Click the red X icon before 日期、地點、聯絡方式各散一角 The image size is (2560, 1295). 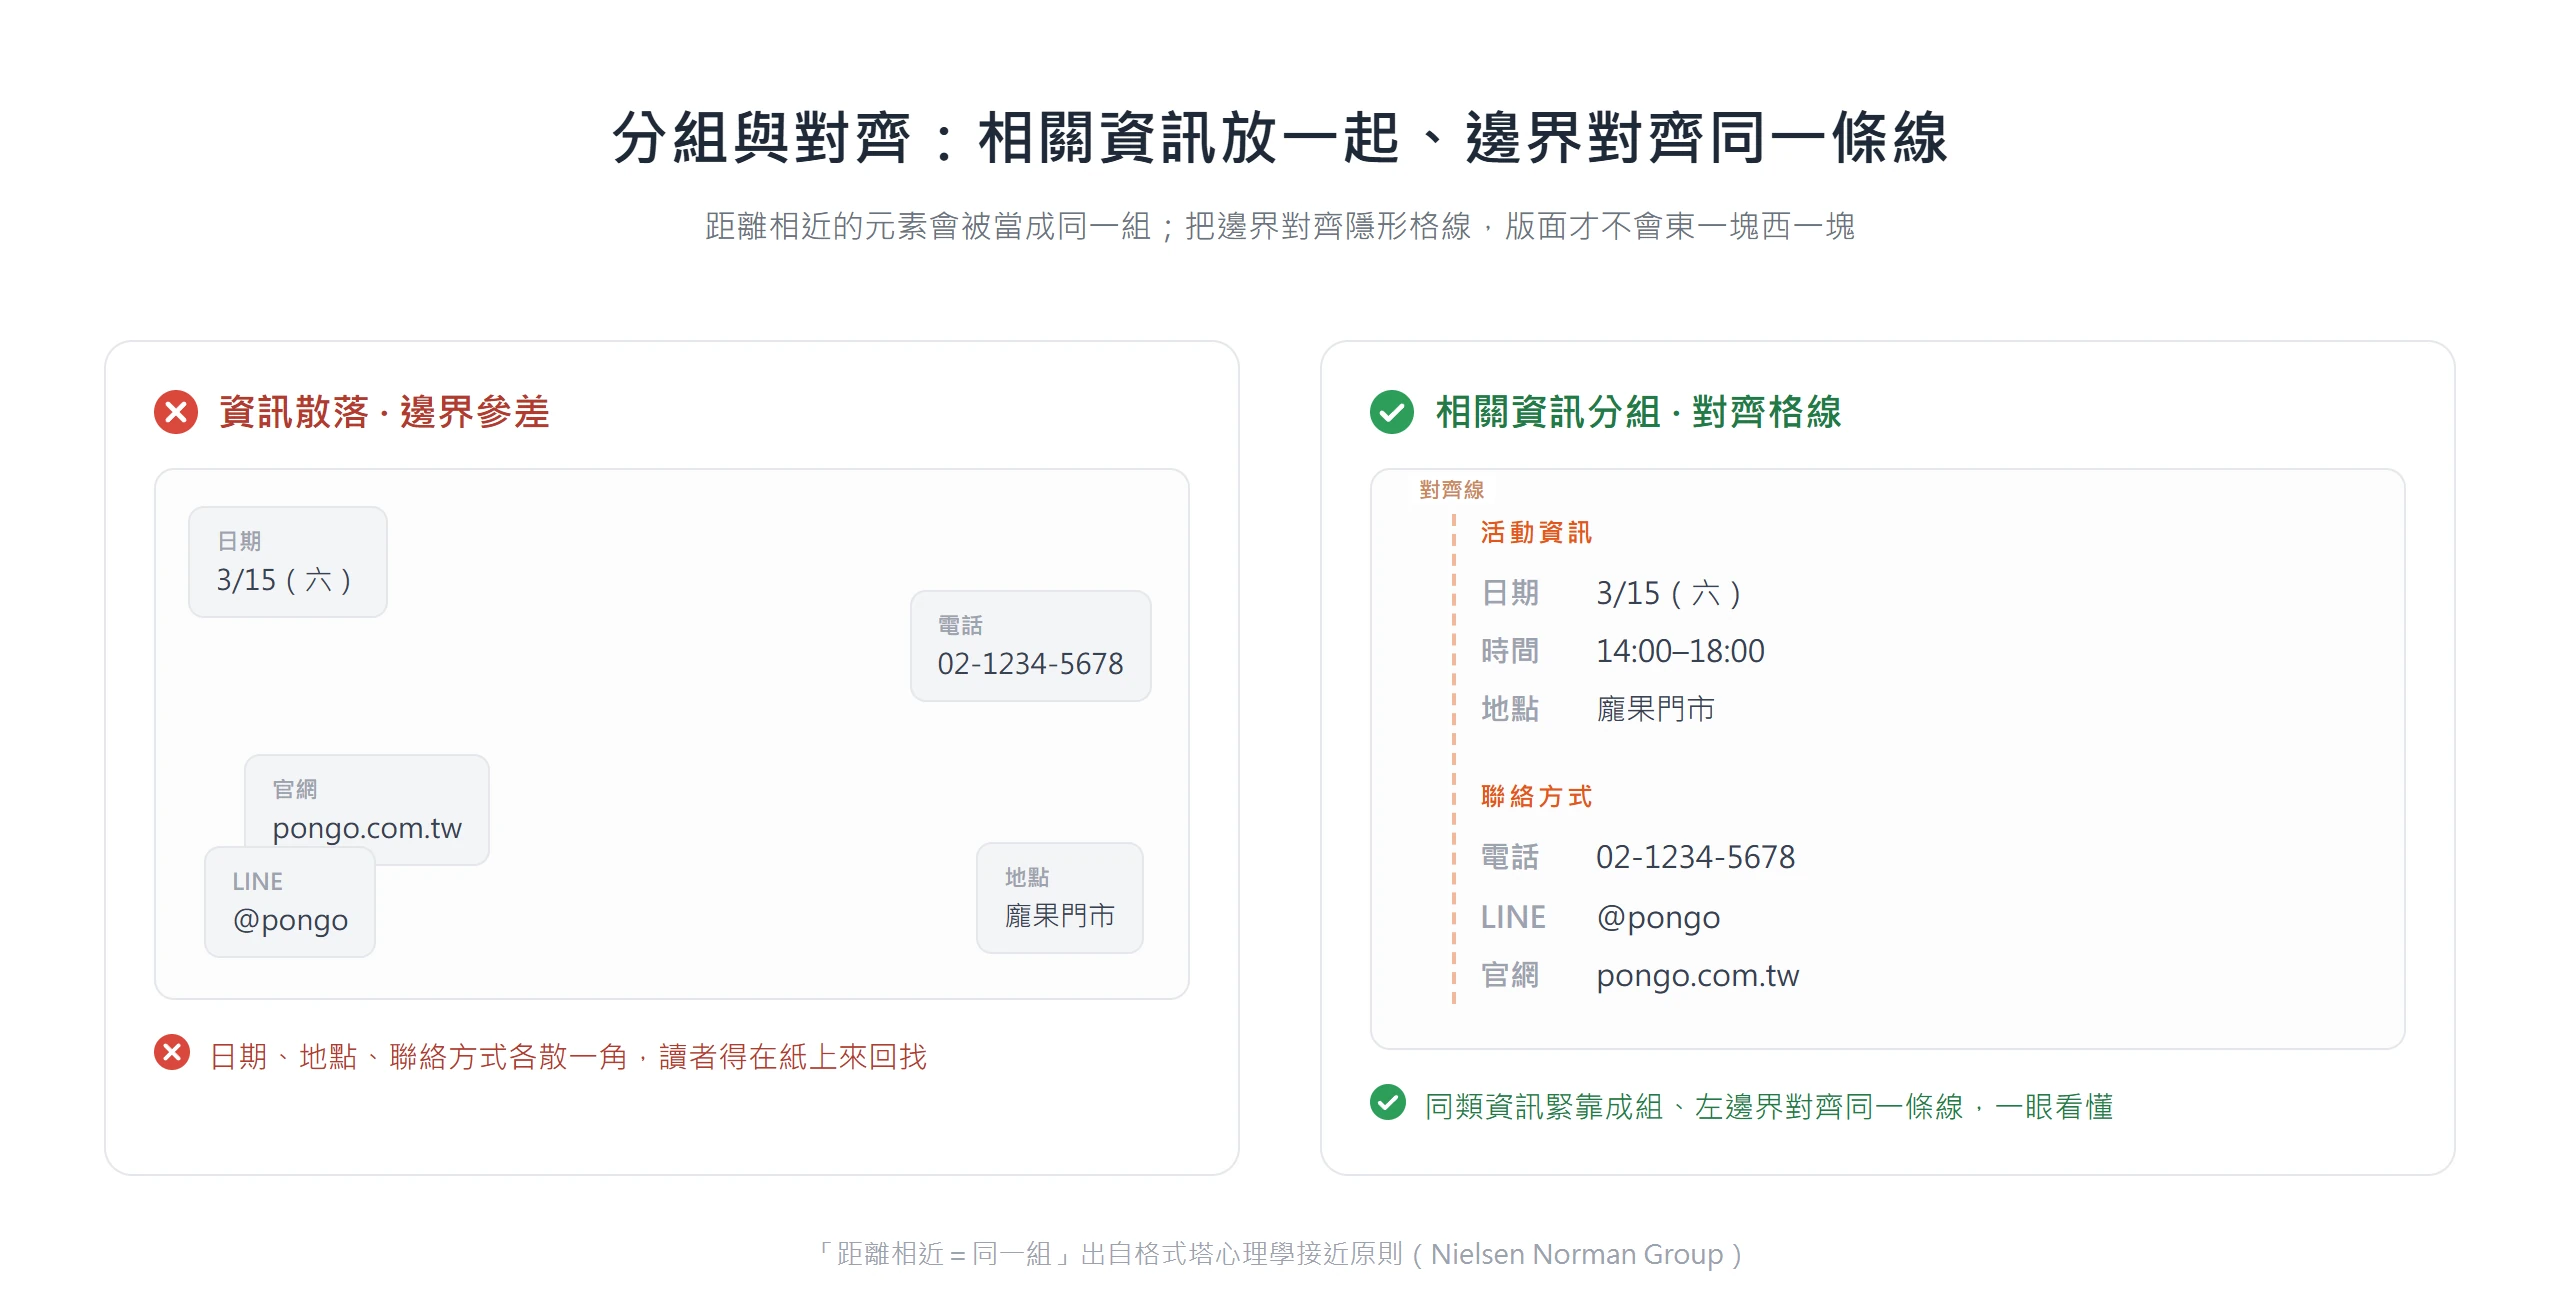(x=172, y=1052)
